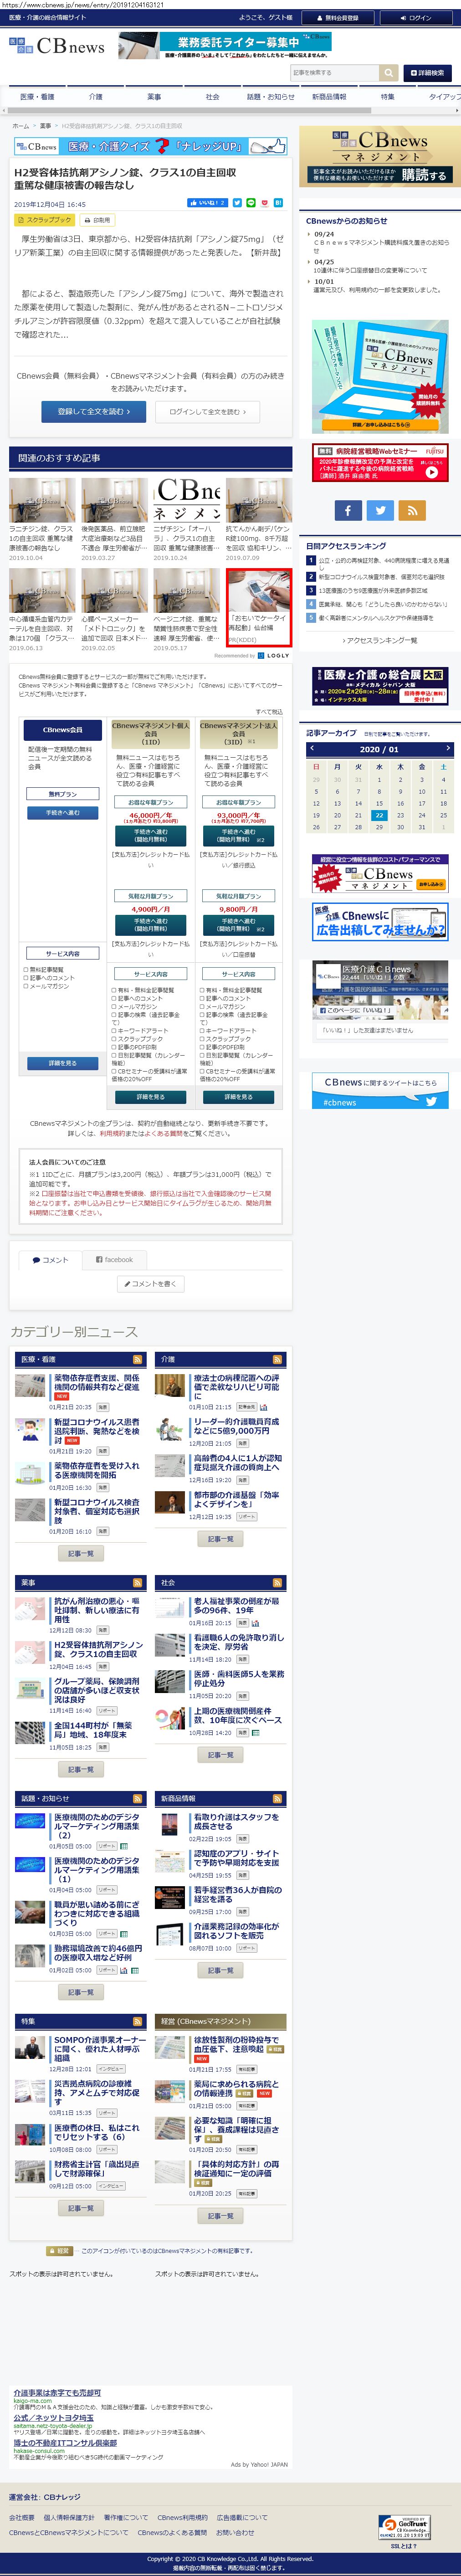The width and height of the screenshot is (461, 2576).
Task: Click the 登録して全文を読む button
Action: (x=93, y=411)
